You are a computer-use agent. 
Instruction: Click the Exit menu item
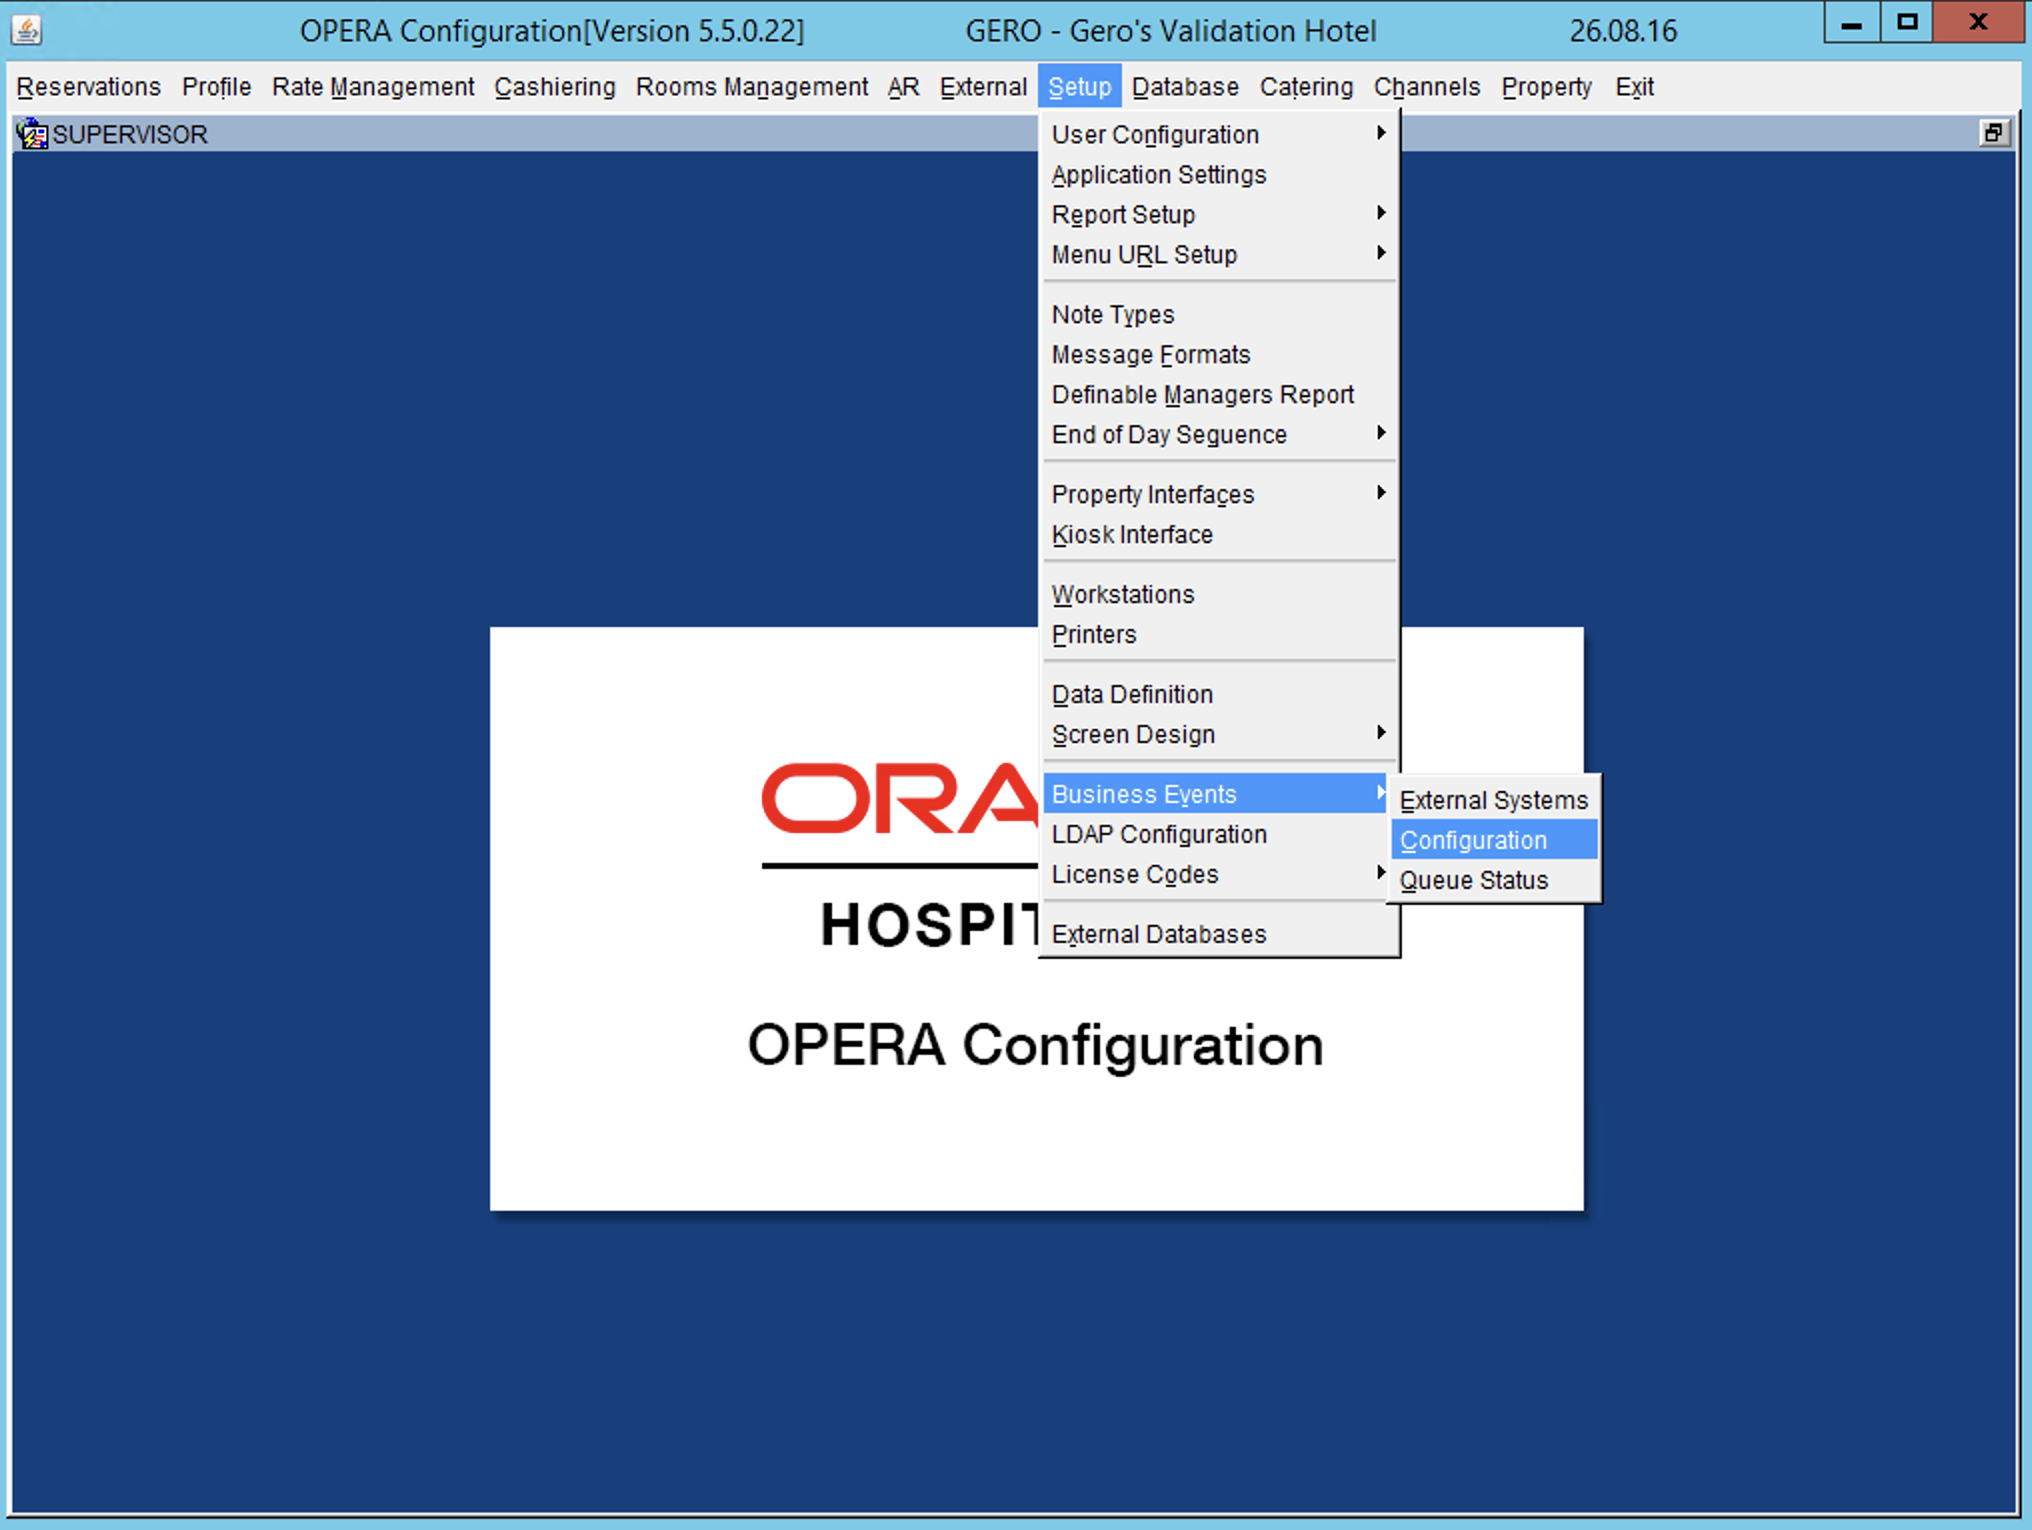[x=1634, y=87]
